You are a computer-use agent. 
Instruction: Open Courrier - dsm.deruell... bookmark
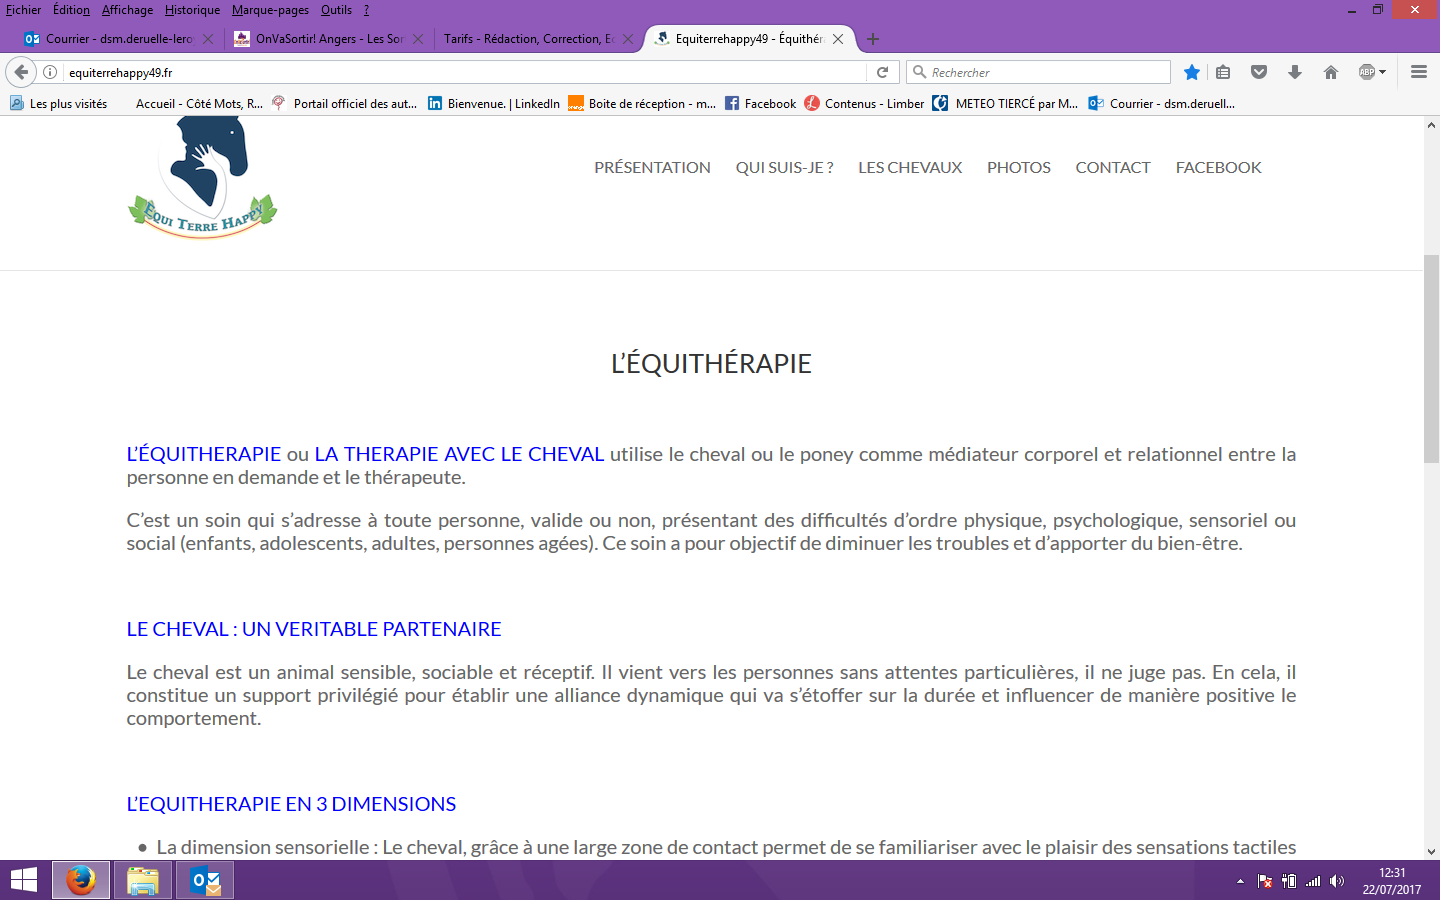click(x=1162, y=103)
